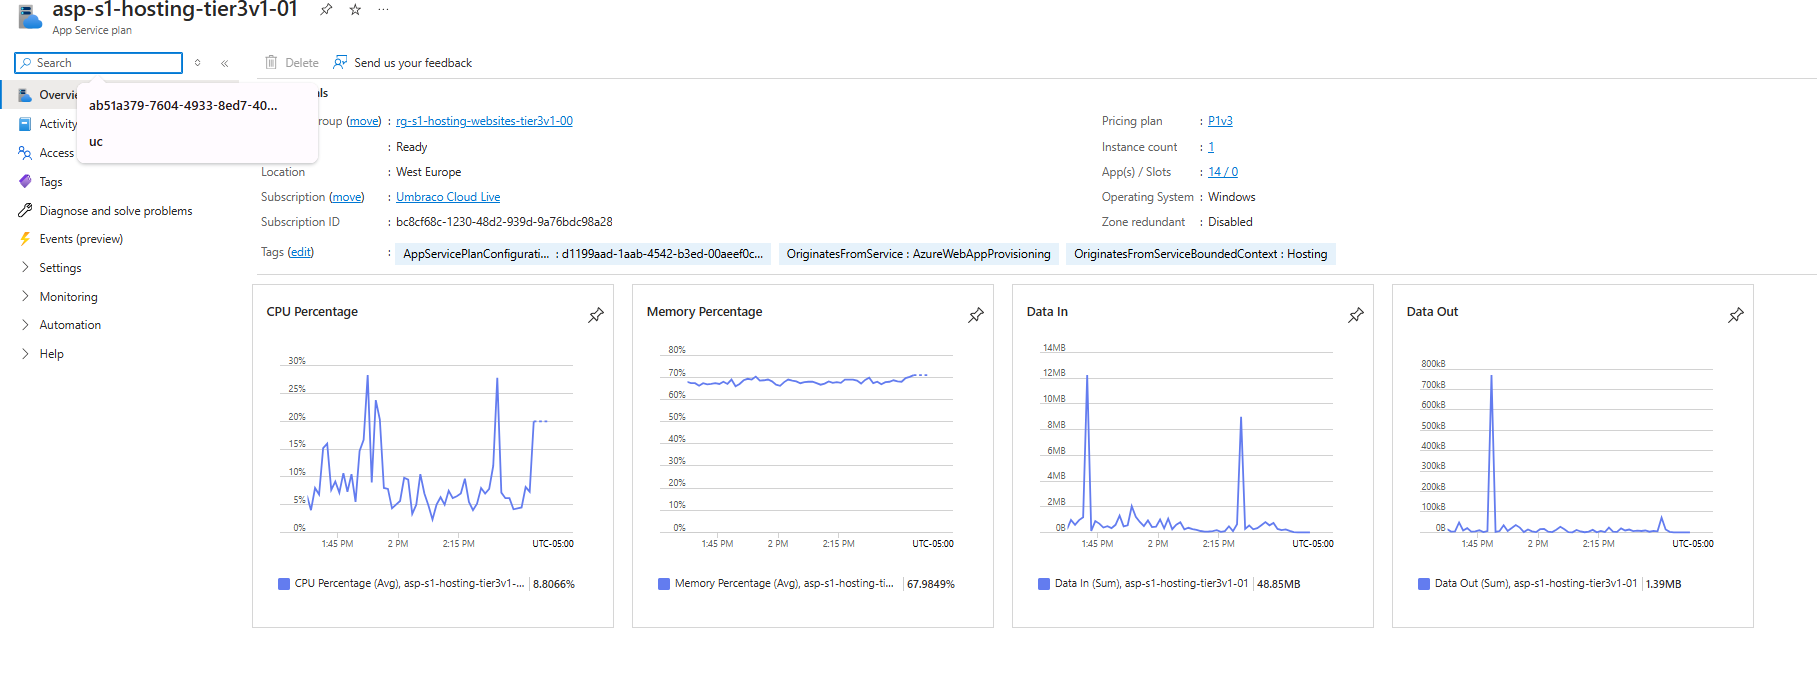1817x673 pixels.
Task: Open the Umbraco Cloud Live subscription link
Action: (x=448, y=197)
